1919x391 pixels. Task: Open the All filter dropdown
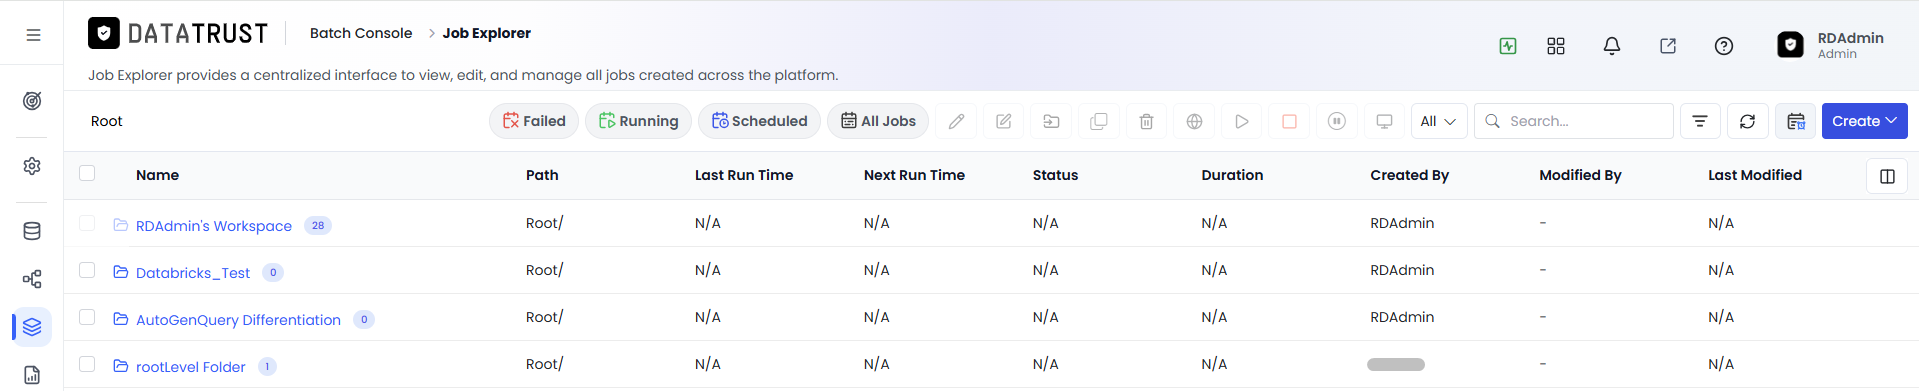[x=1438, y=121]
